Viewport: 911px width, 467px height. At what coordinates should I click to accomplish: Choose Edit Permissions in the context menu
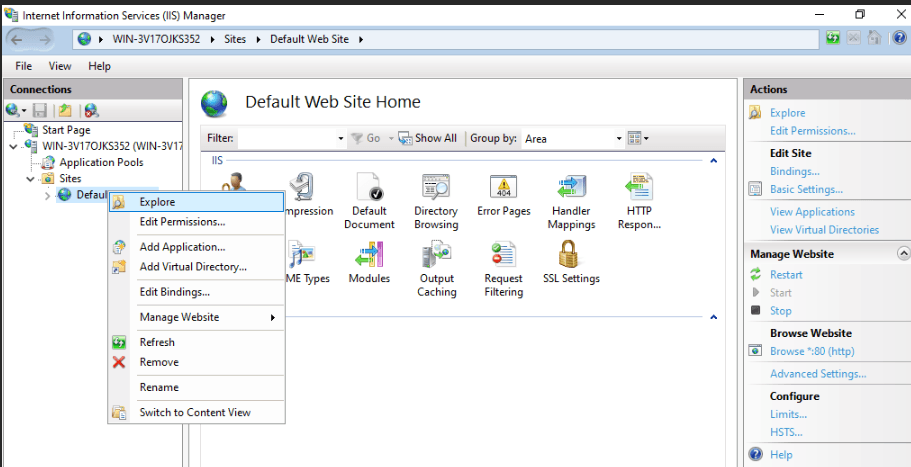click(x=196, y=222)
